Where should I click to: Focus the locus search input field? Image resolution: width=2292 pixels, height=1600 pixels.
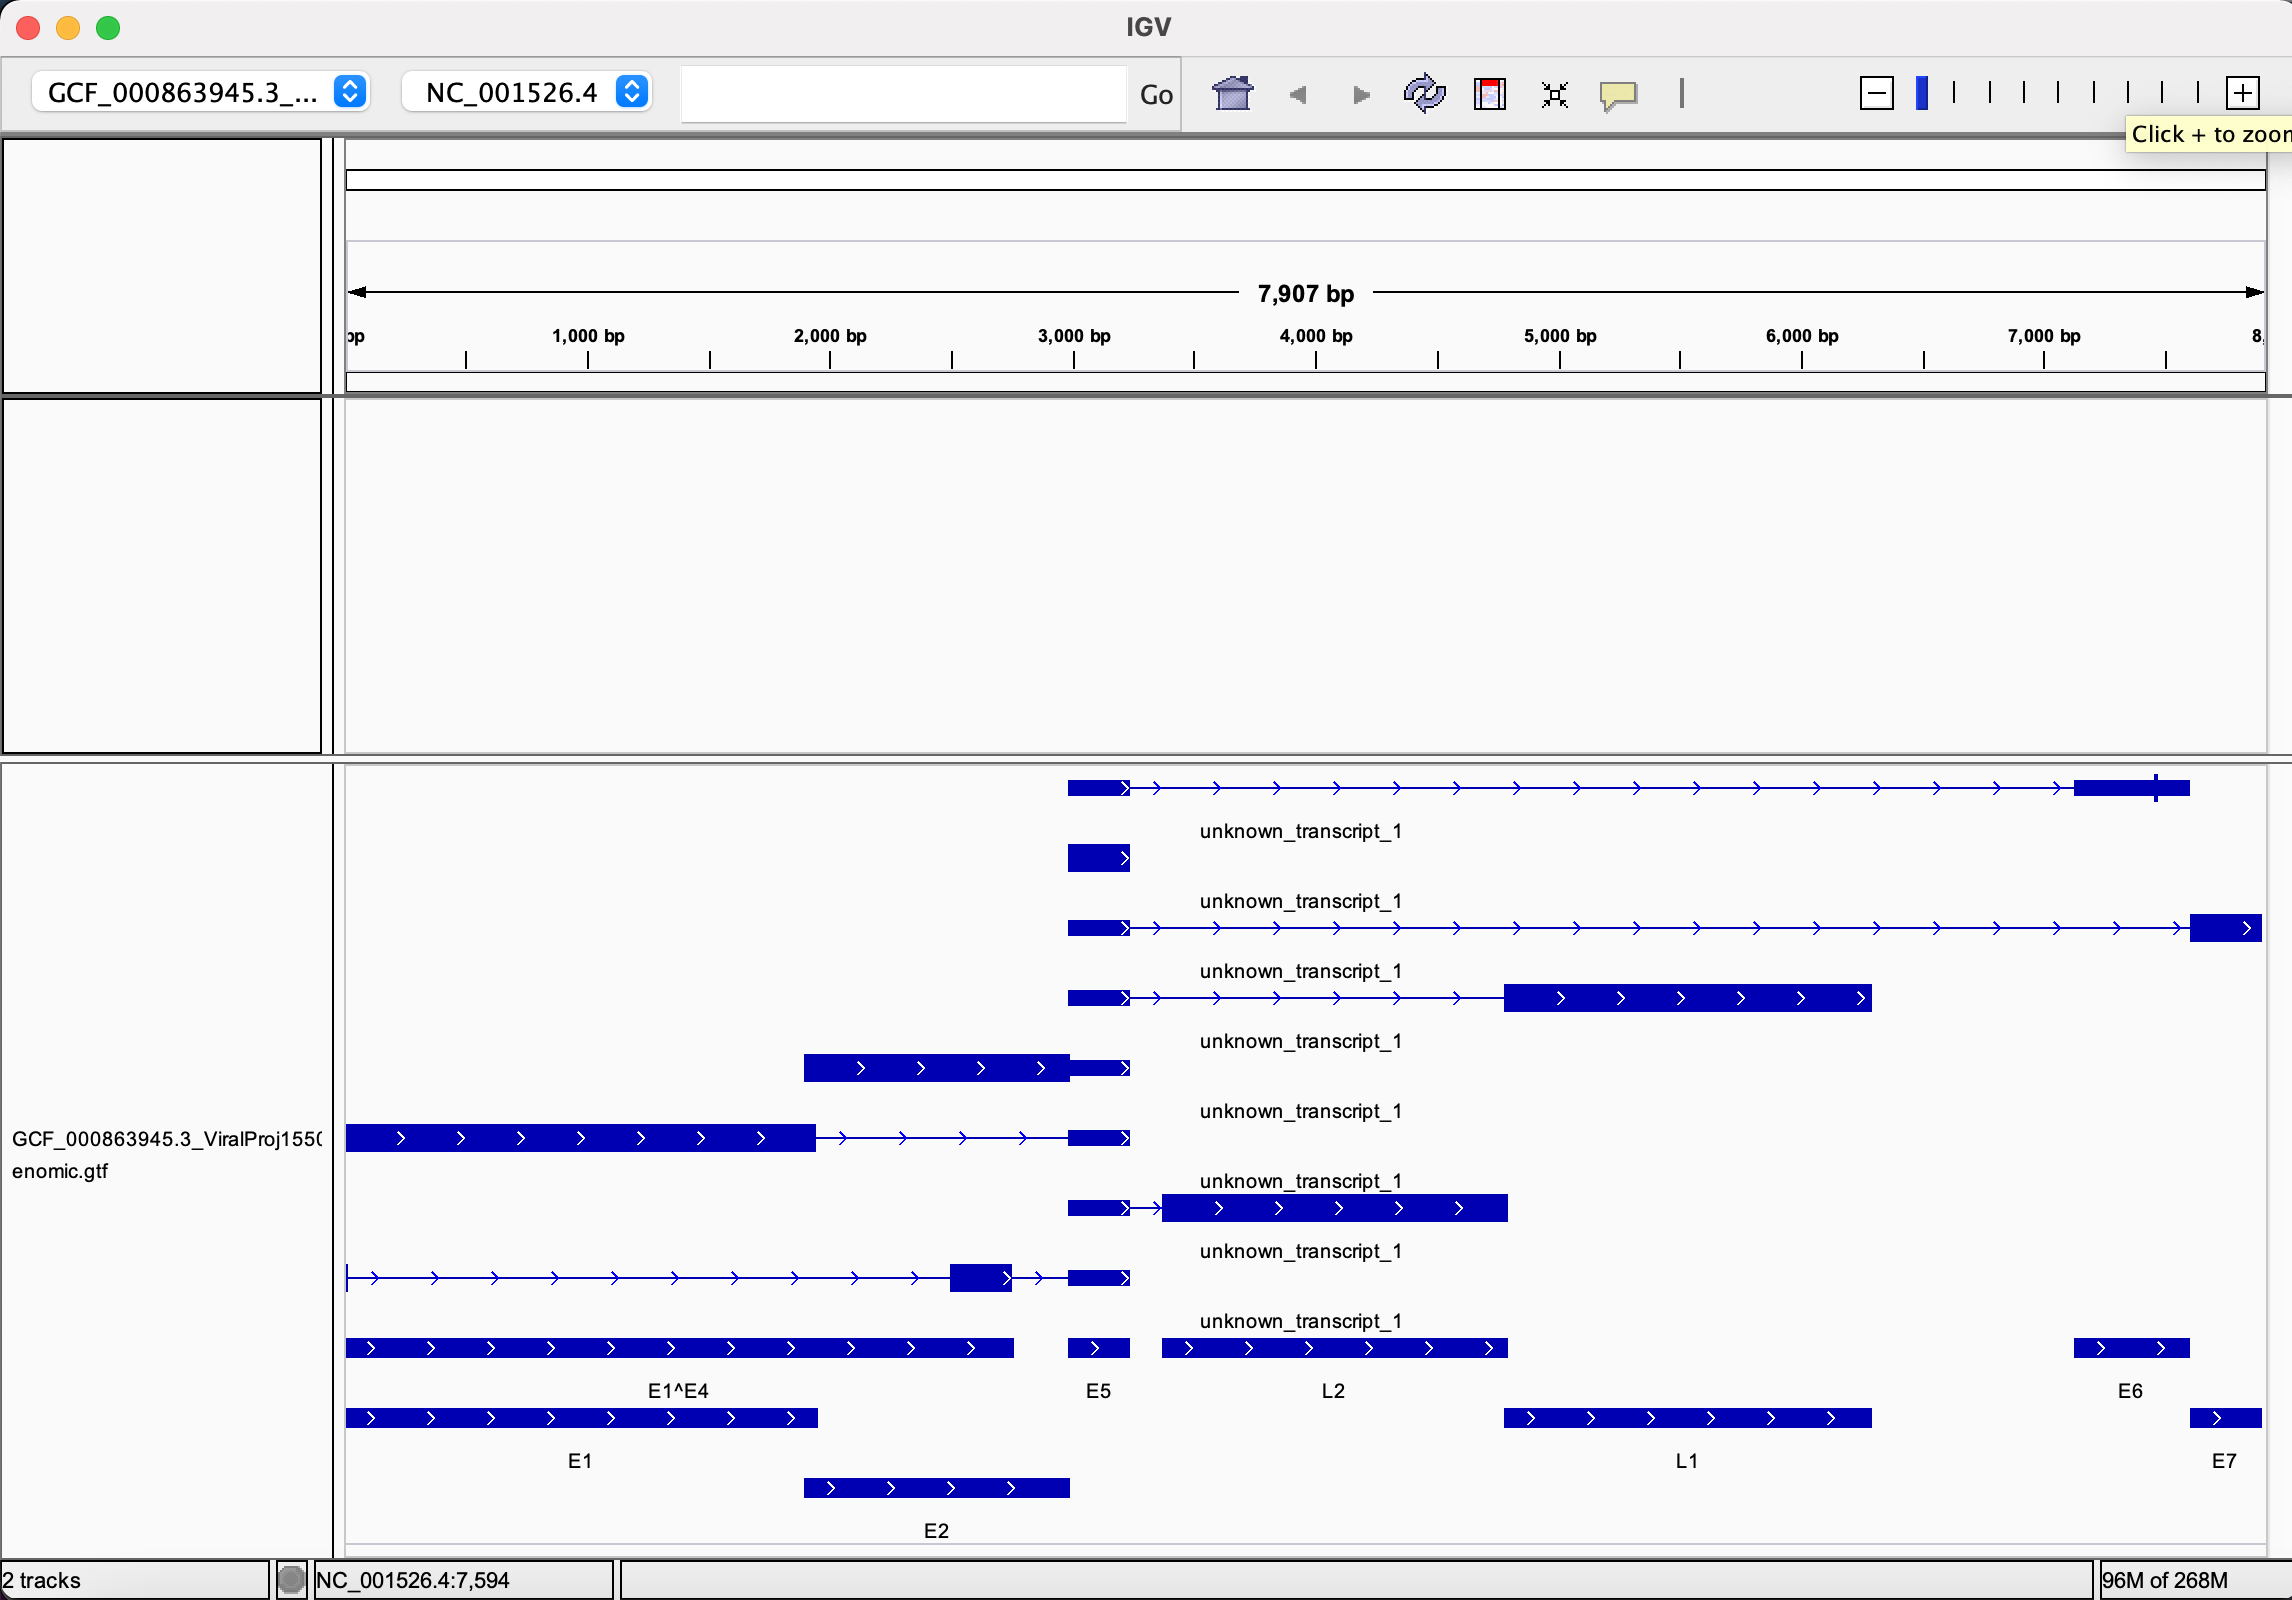(x=904, y=94)
